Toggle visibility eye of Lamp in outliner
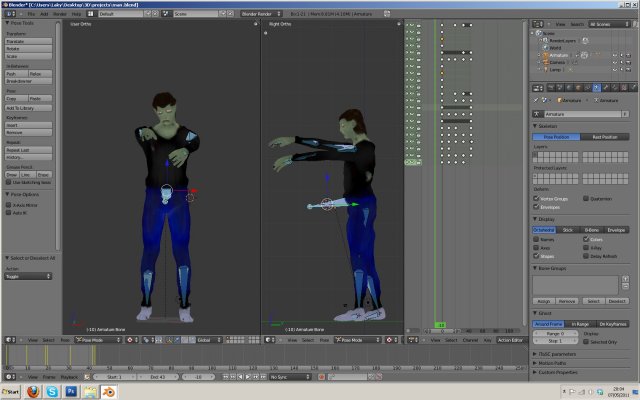This screenshot has height=400, width=640. coord(615,70)
